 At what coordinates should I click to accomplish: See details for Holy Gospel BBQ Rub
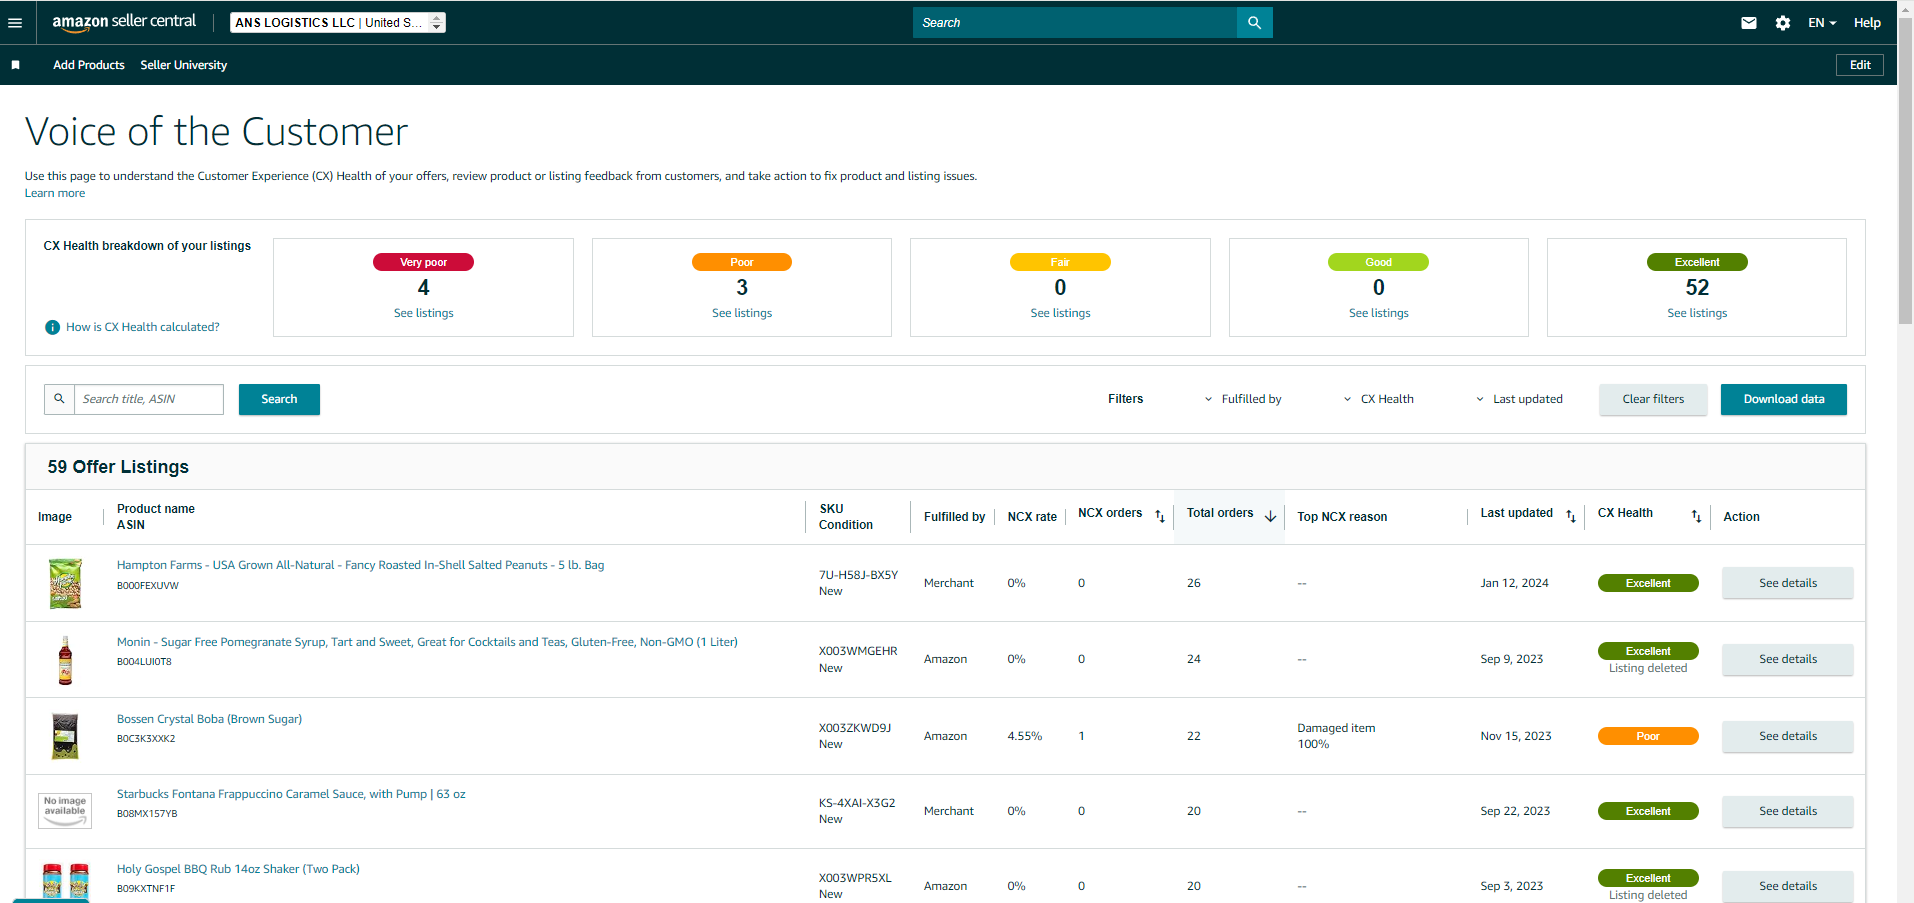tap(1788, 886)
